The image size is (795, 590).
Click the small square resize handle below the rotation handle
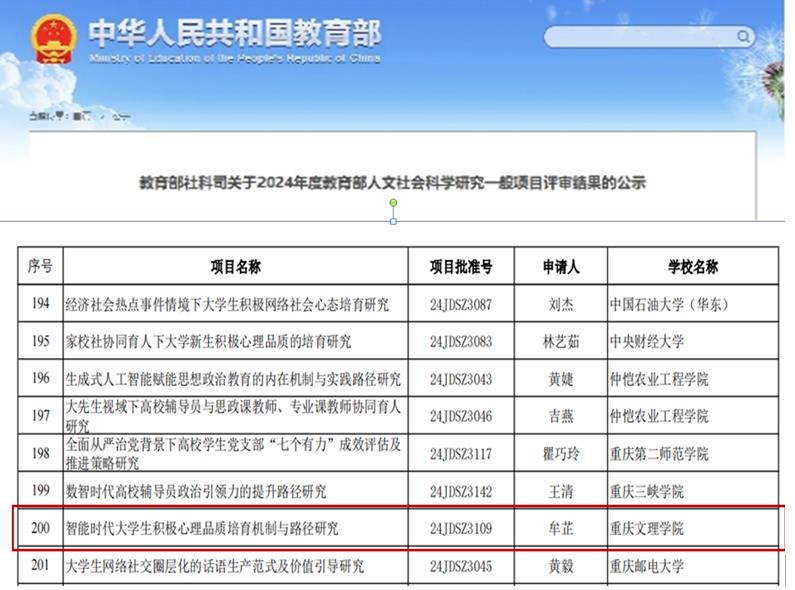coord(393,221)
